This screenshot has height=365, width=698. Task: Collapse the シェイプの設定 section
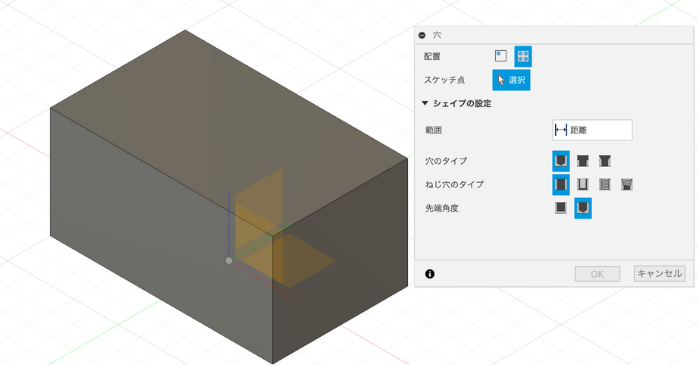tap(425, 103)
